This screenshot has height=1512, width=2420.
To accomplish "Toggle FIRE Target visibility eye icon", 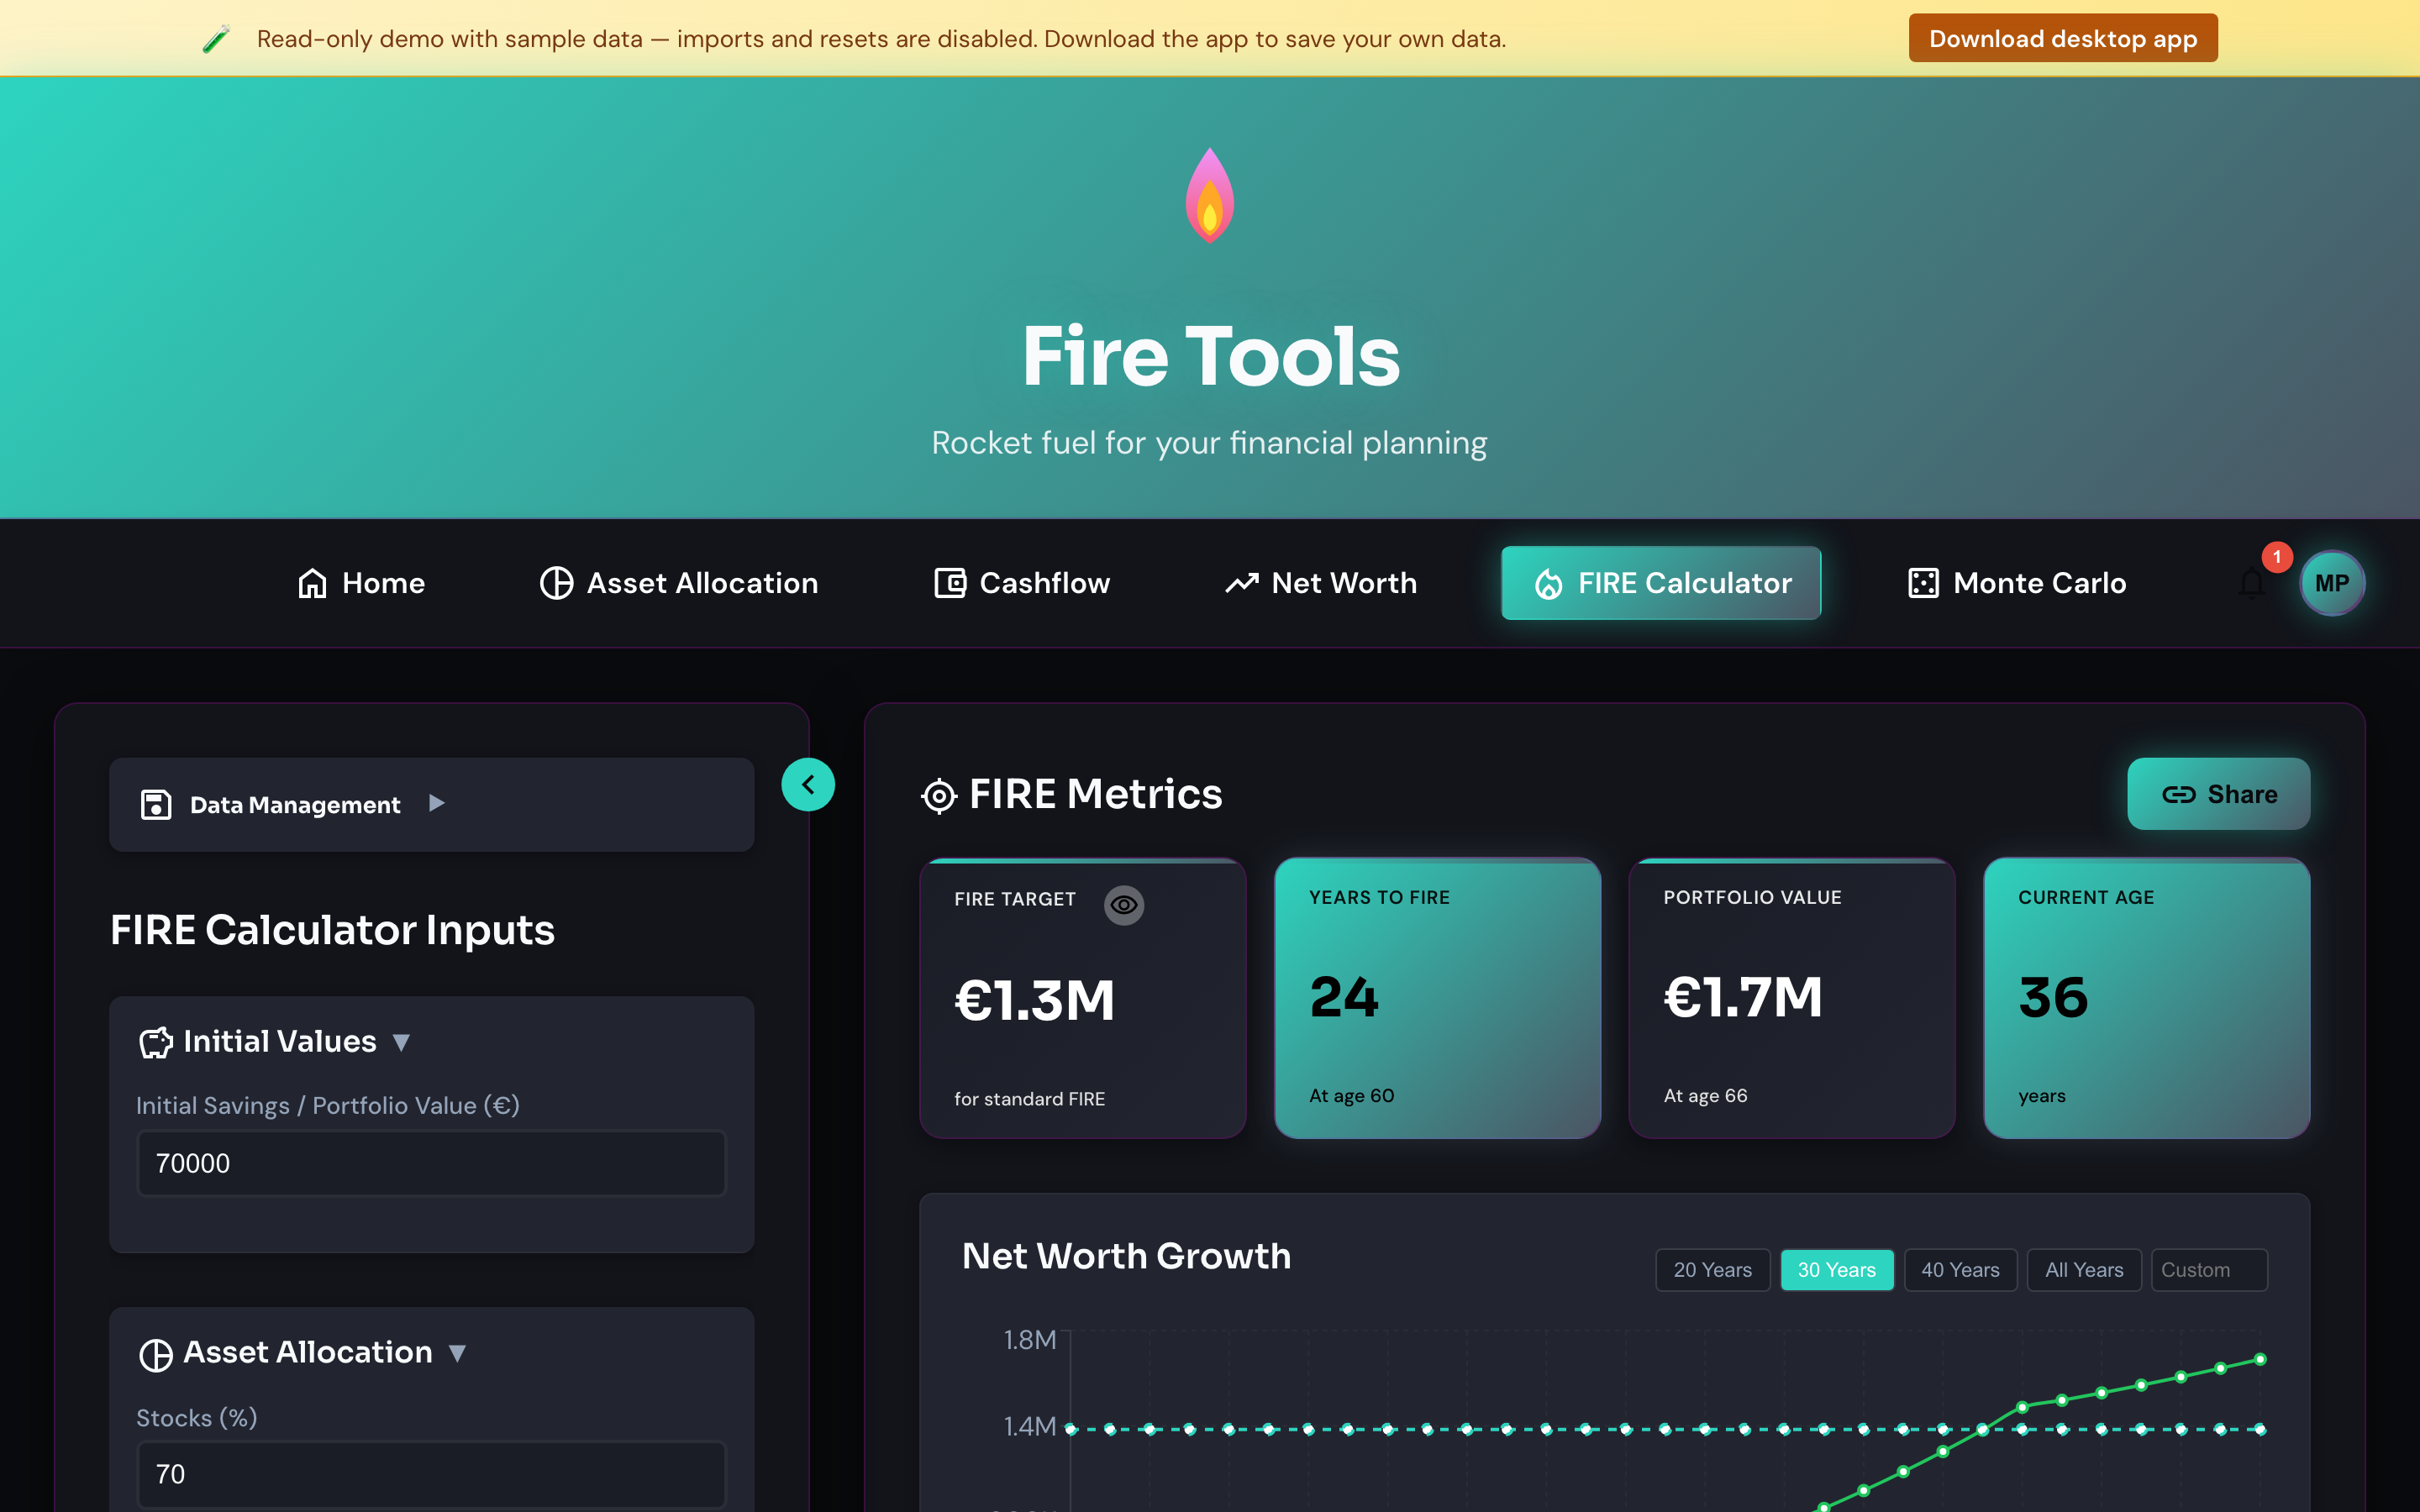I will tap(1124, 904).
